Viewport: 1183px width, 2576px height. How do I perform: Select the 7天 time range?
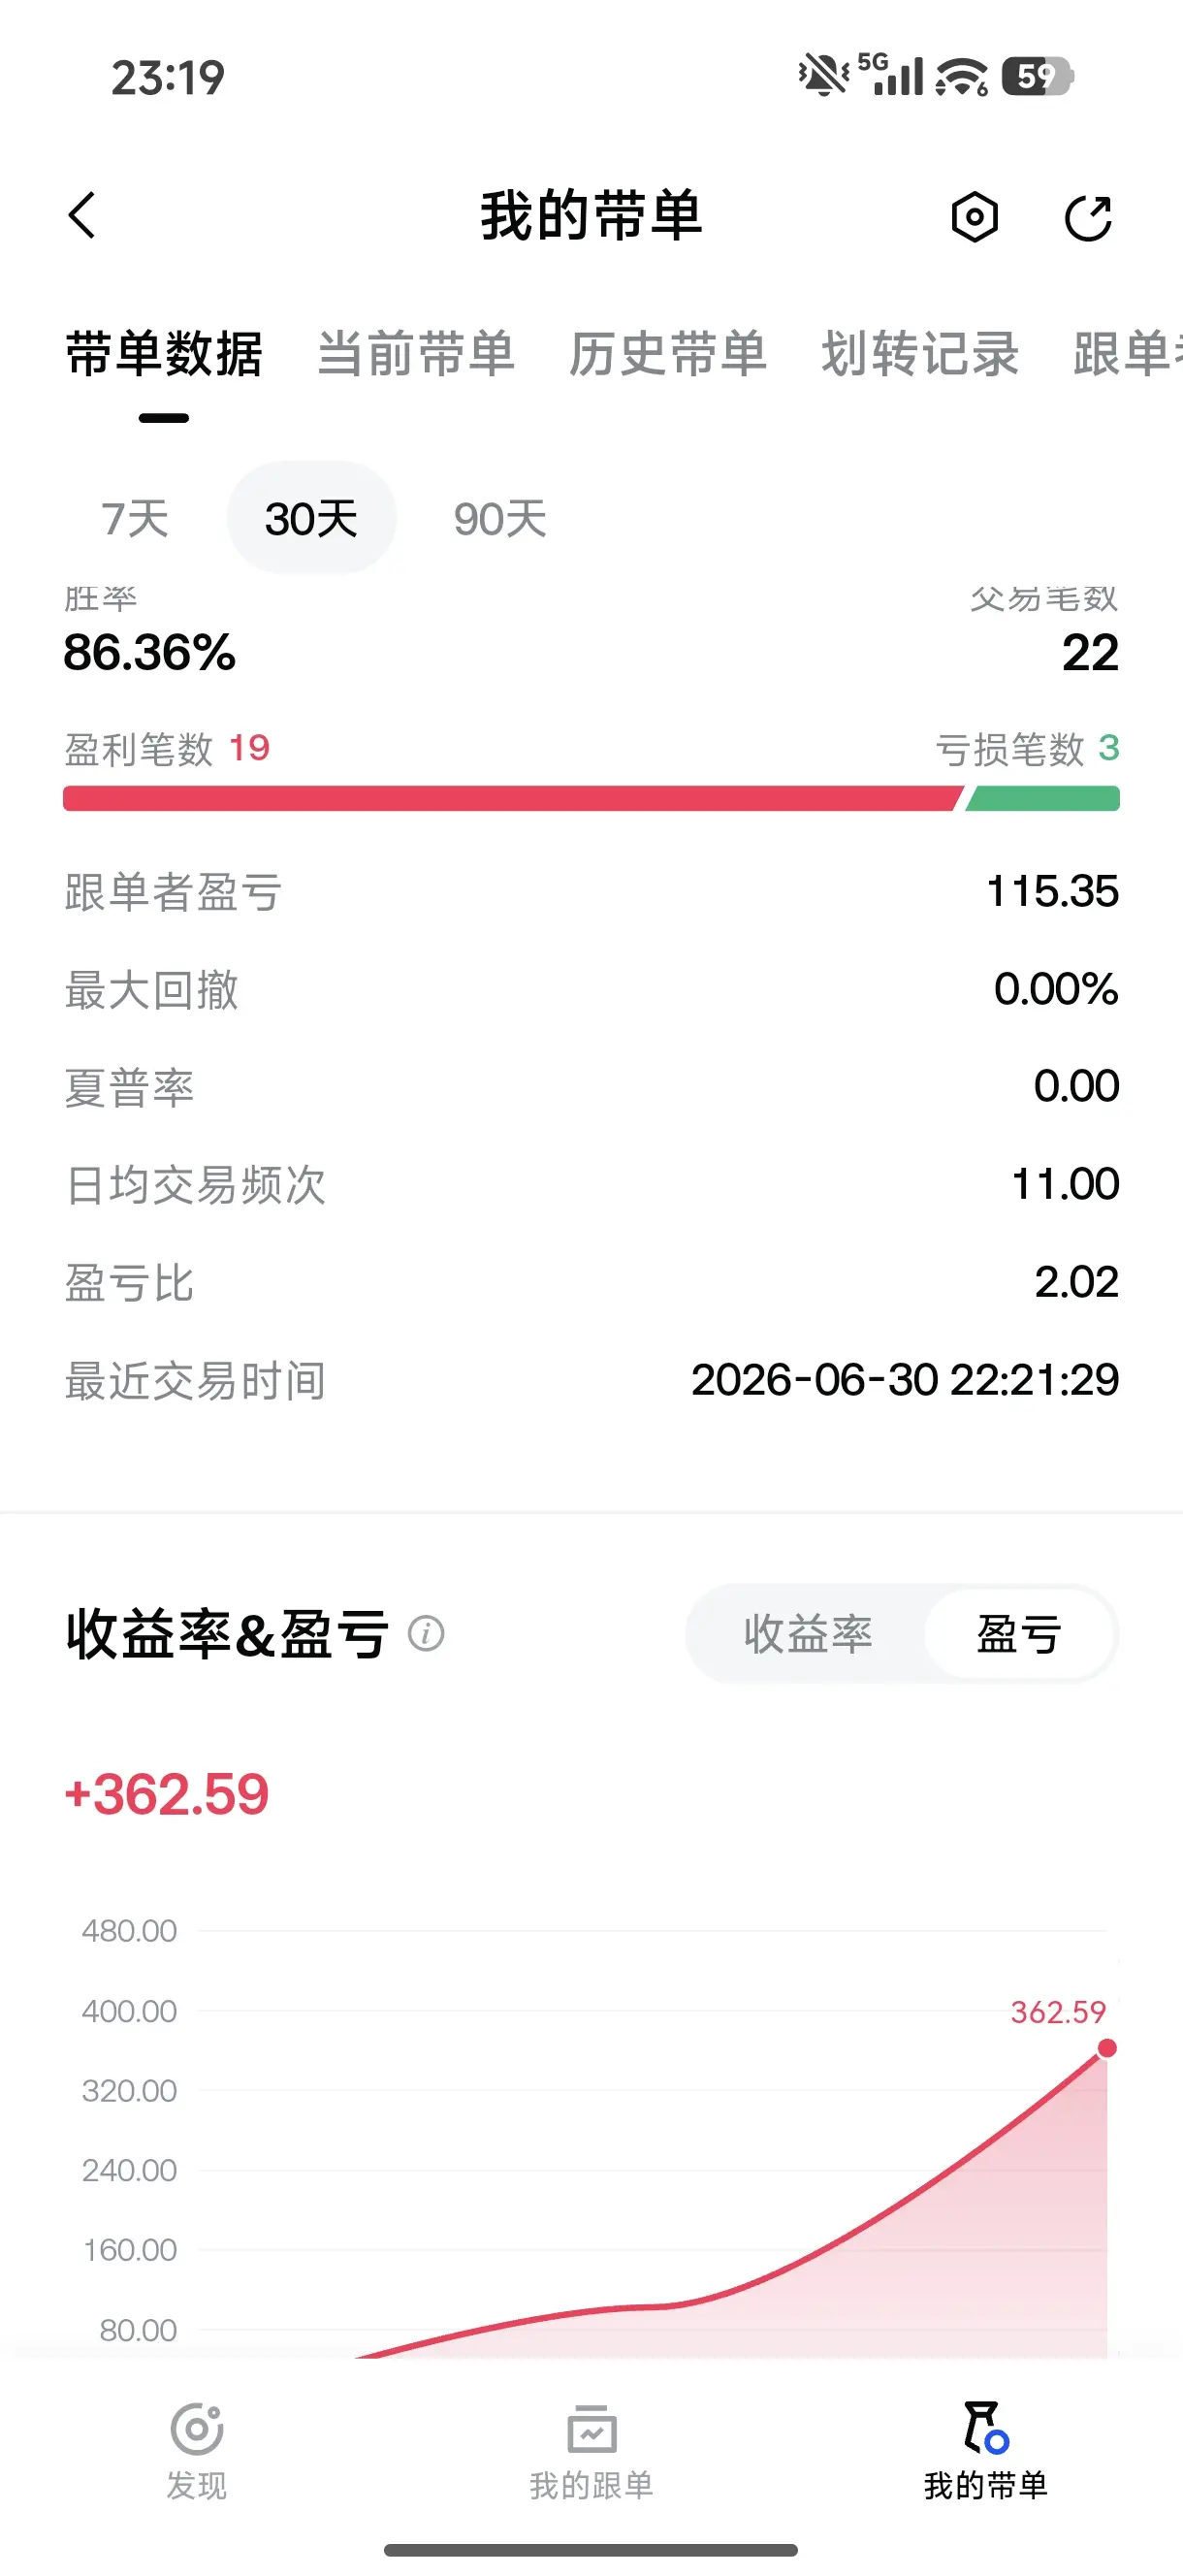135,519
